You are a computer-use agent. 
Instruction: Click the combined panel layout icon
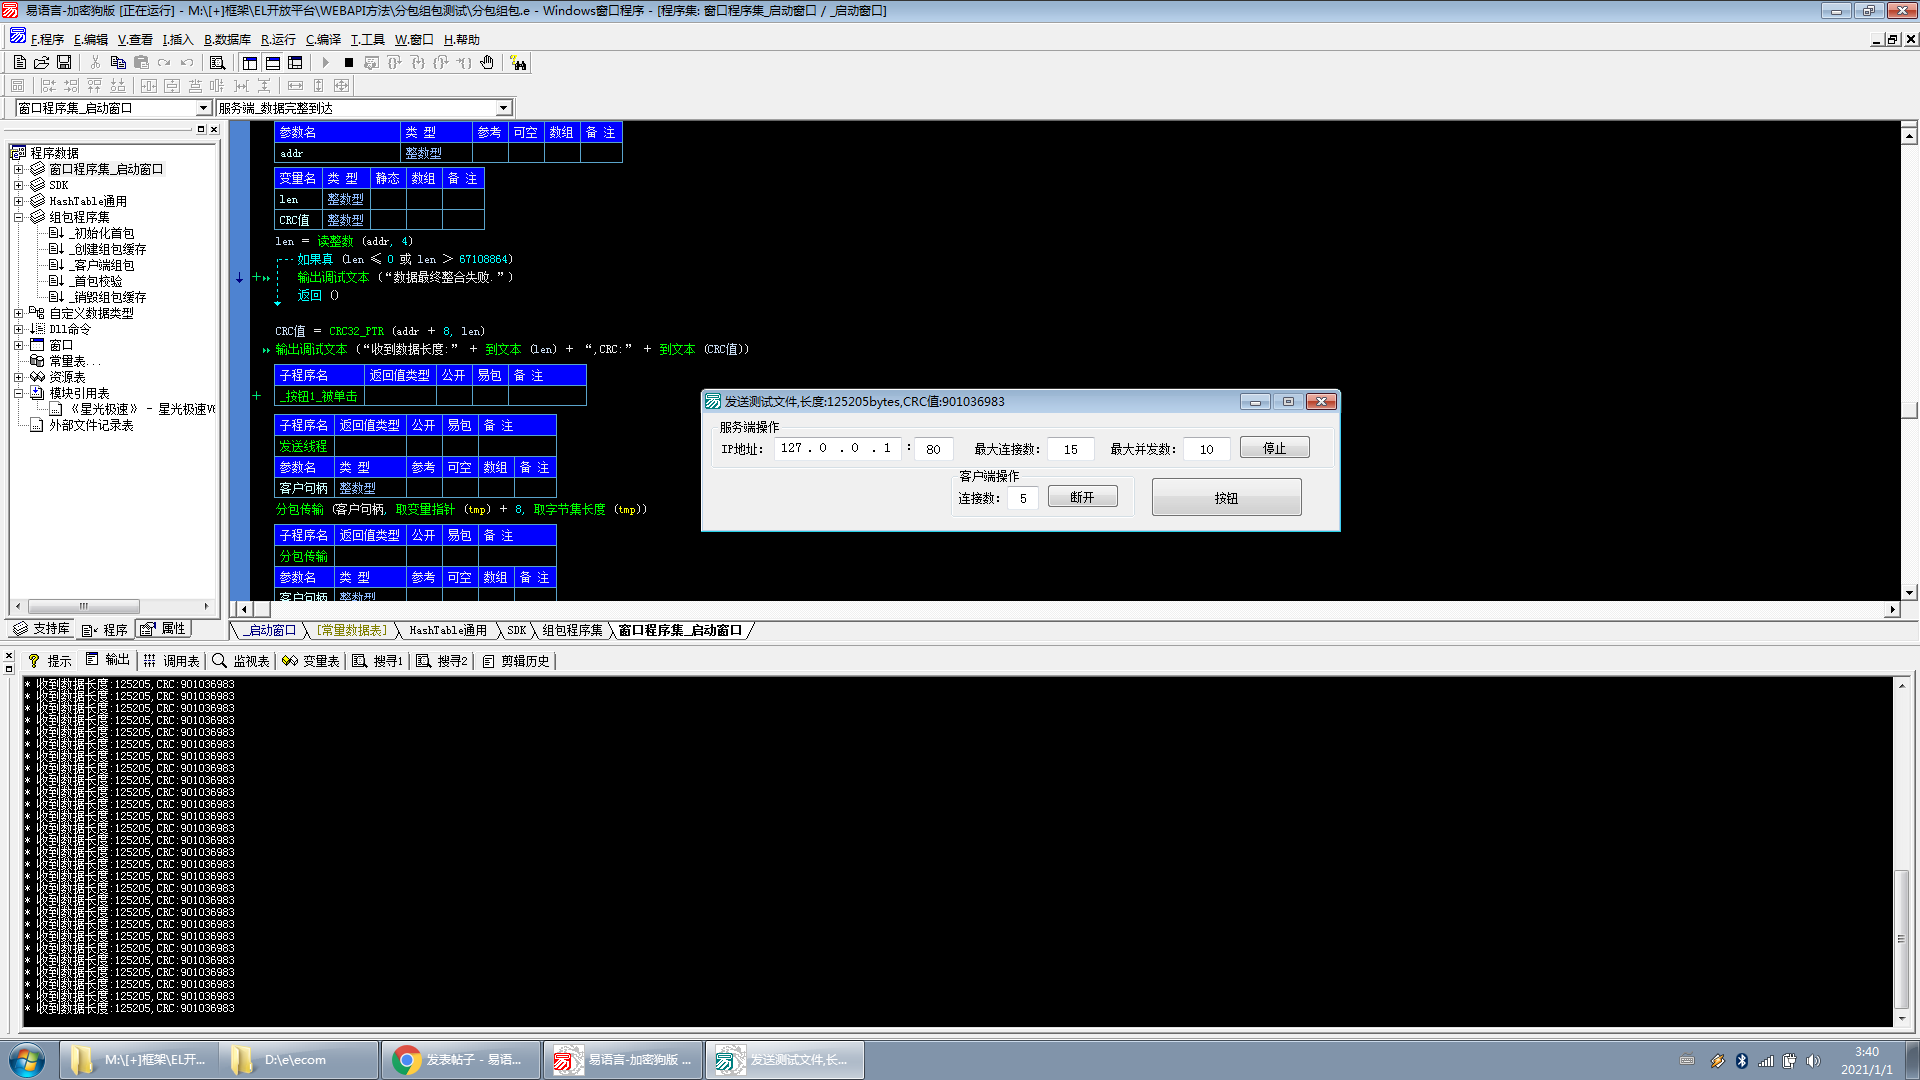[x=295, y=63]
